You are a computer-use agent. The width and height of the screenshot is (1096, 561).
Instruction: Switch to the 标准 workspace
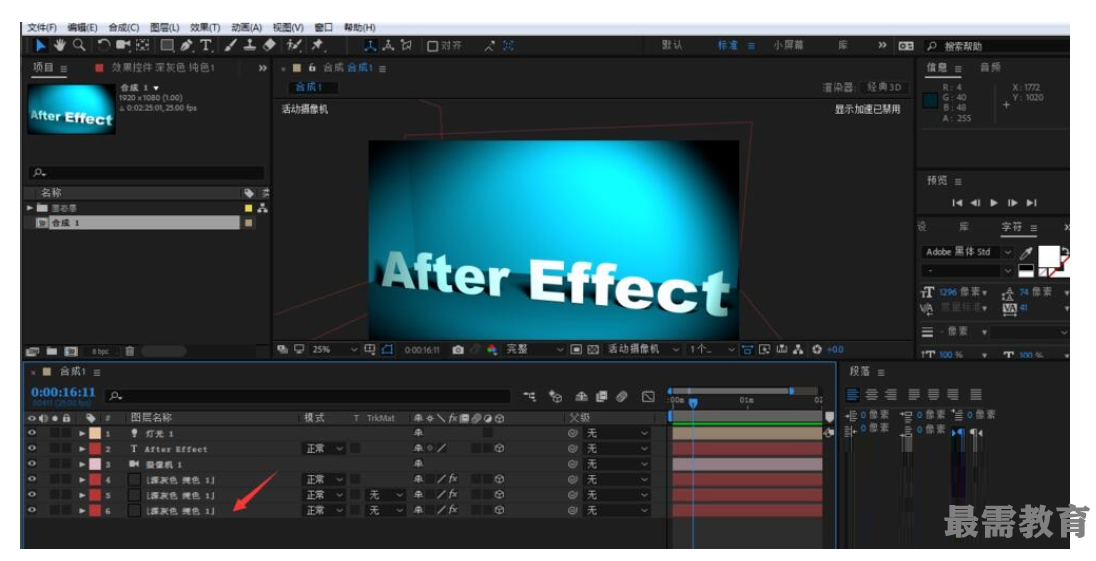[x=728, y=45]
